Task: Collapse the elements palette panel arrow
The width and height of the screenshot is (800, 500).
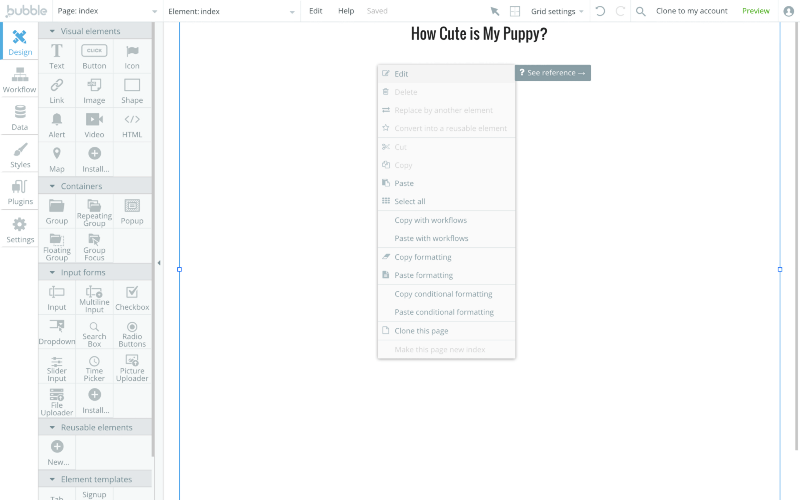Action: click(159, 263)
